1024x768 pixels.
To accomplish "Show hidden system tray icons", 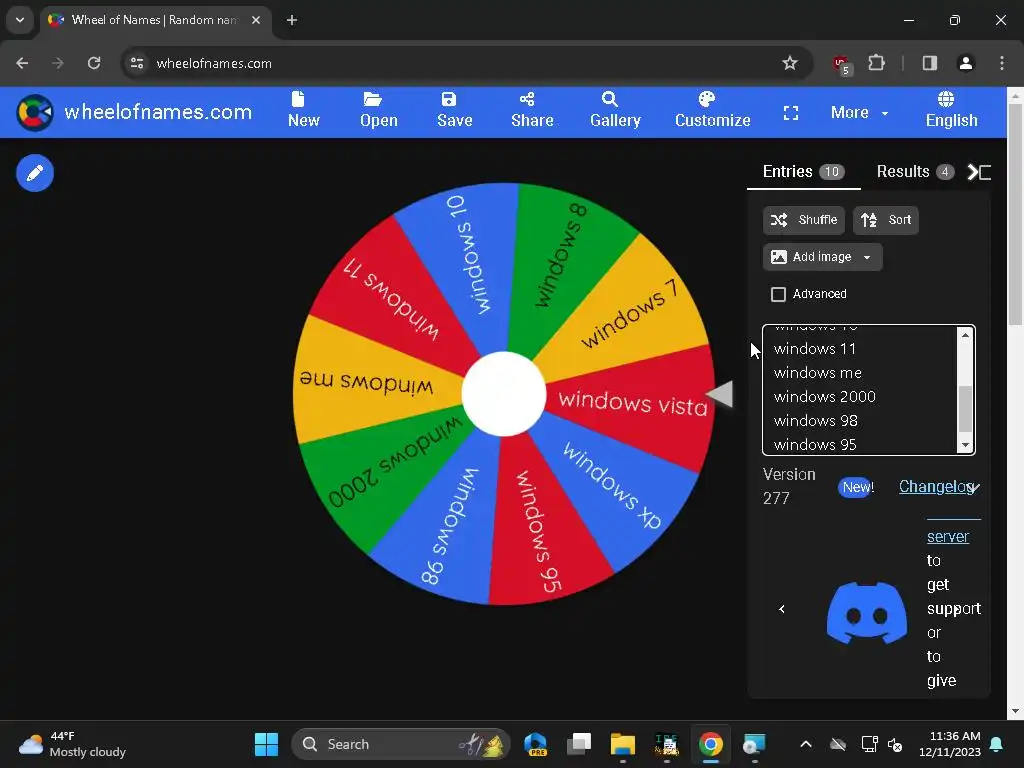I will (x=806, y=744).
